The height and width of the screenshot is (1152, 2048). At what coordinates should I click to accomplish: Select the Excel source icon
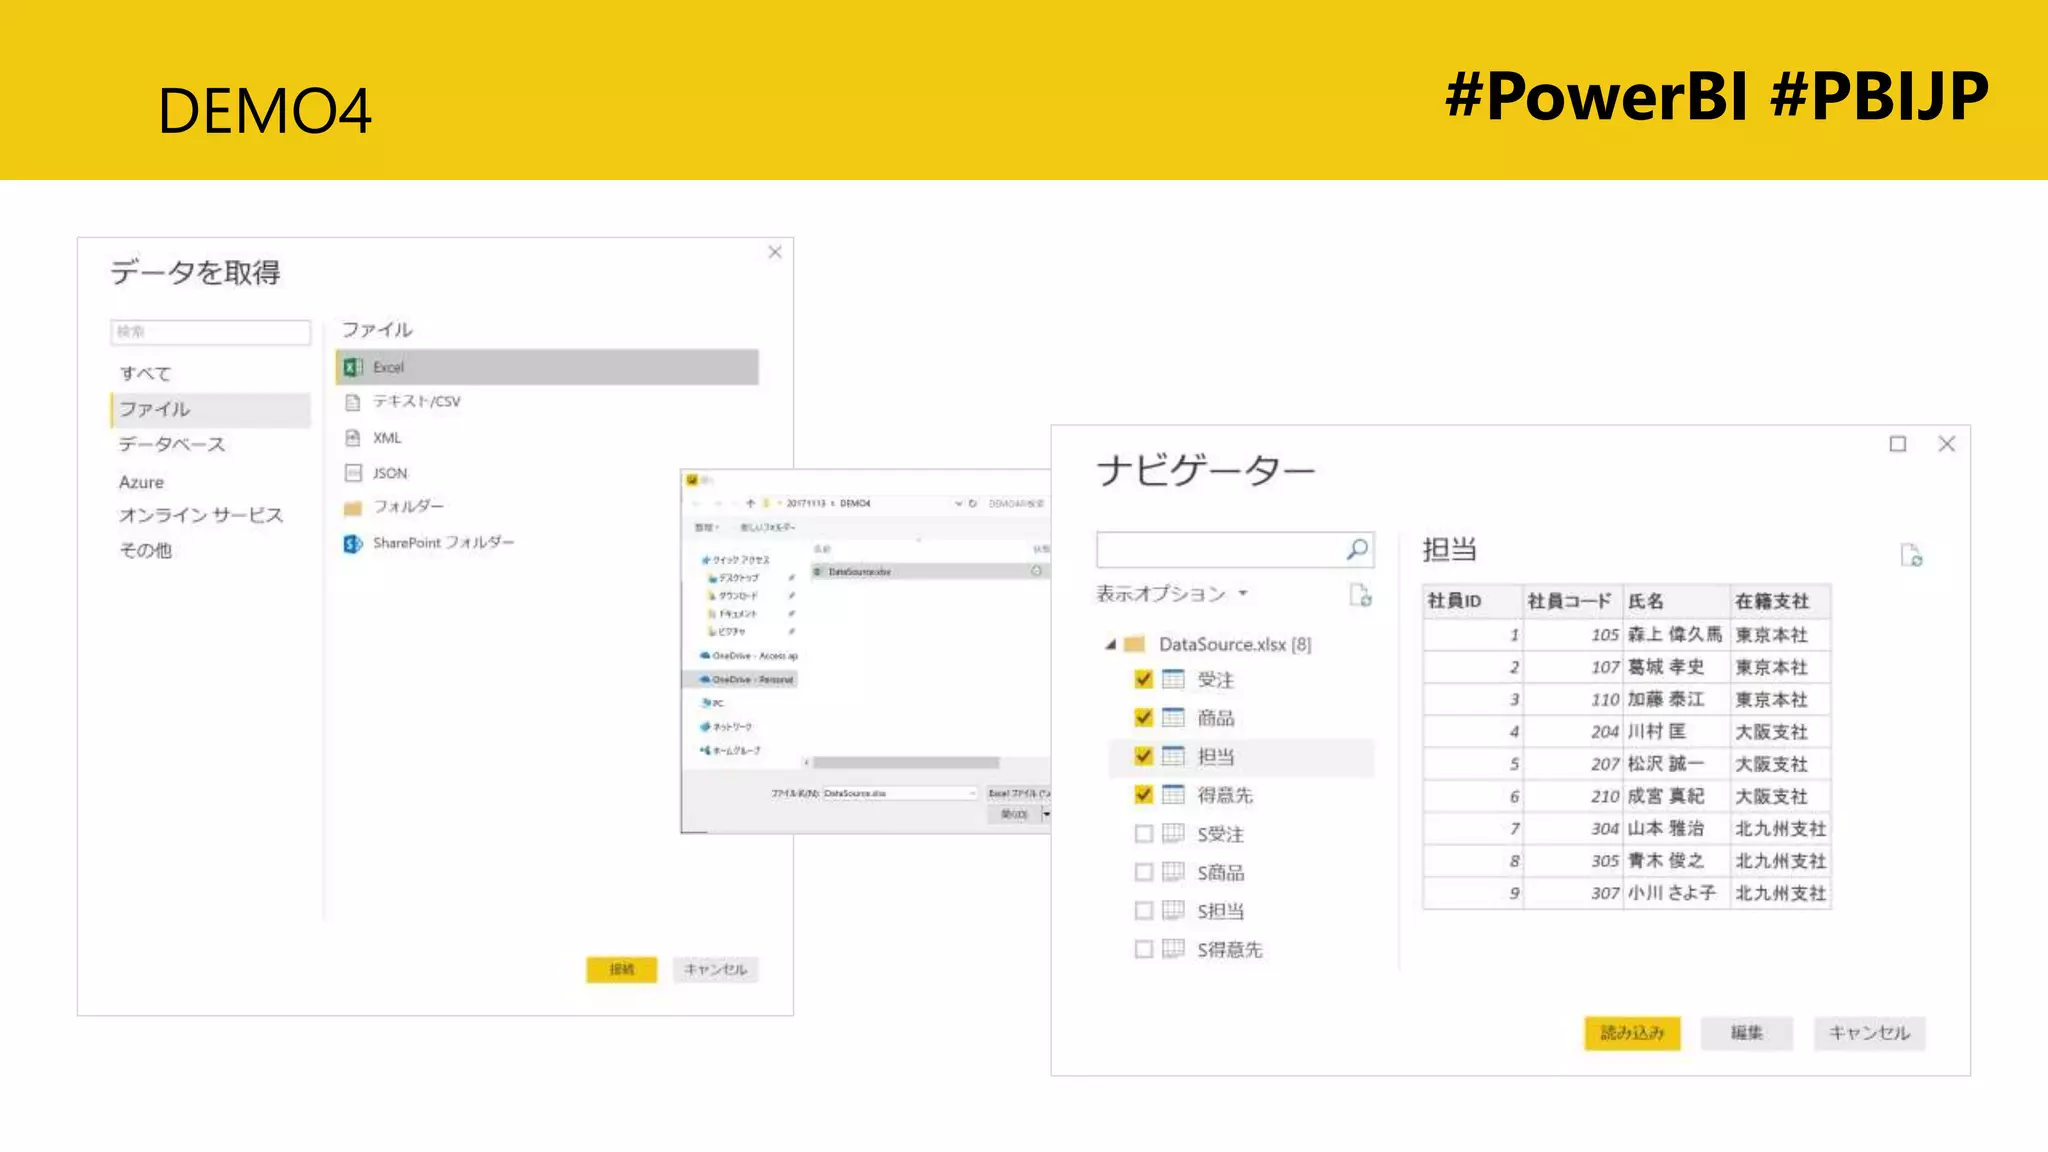point(353,367)
